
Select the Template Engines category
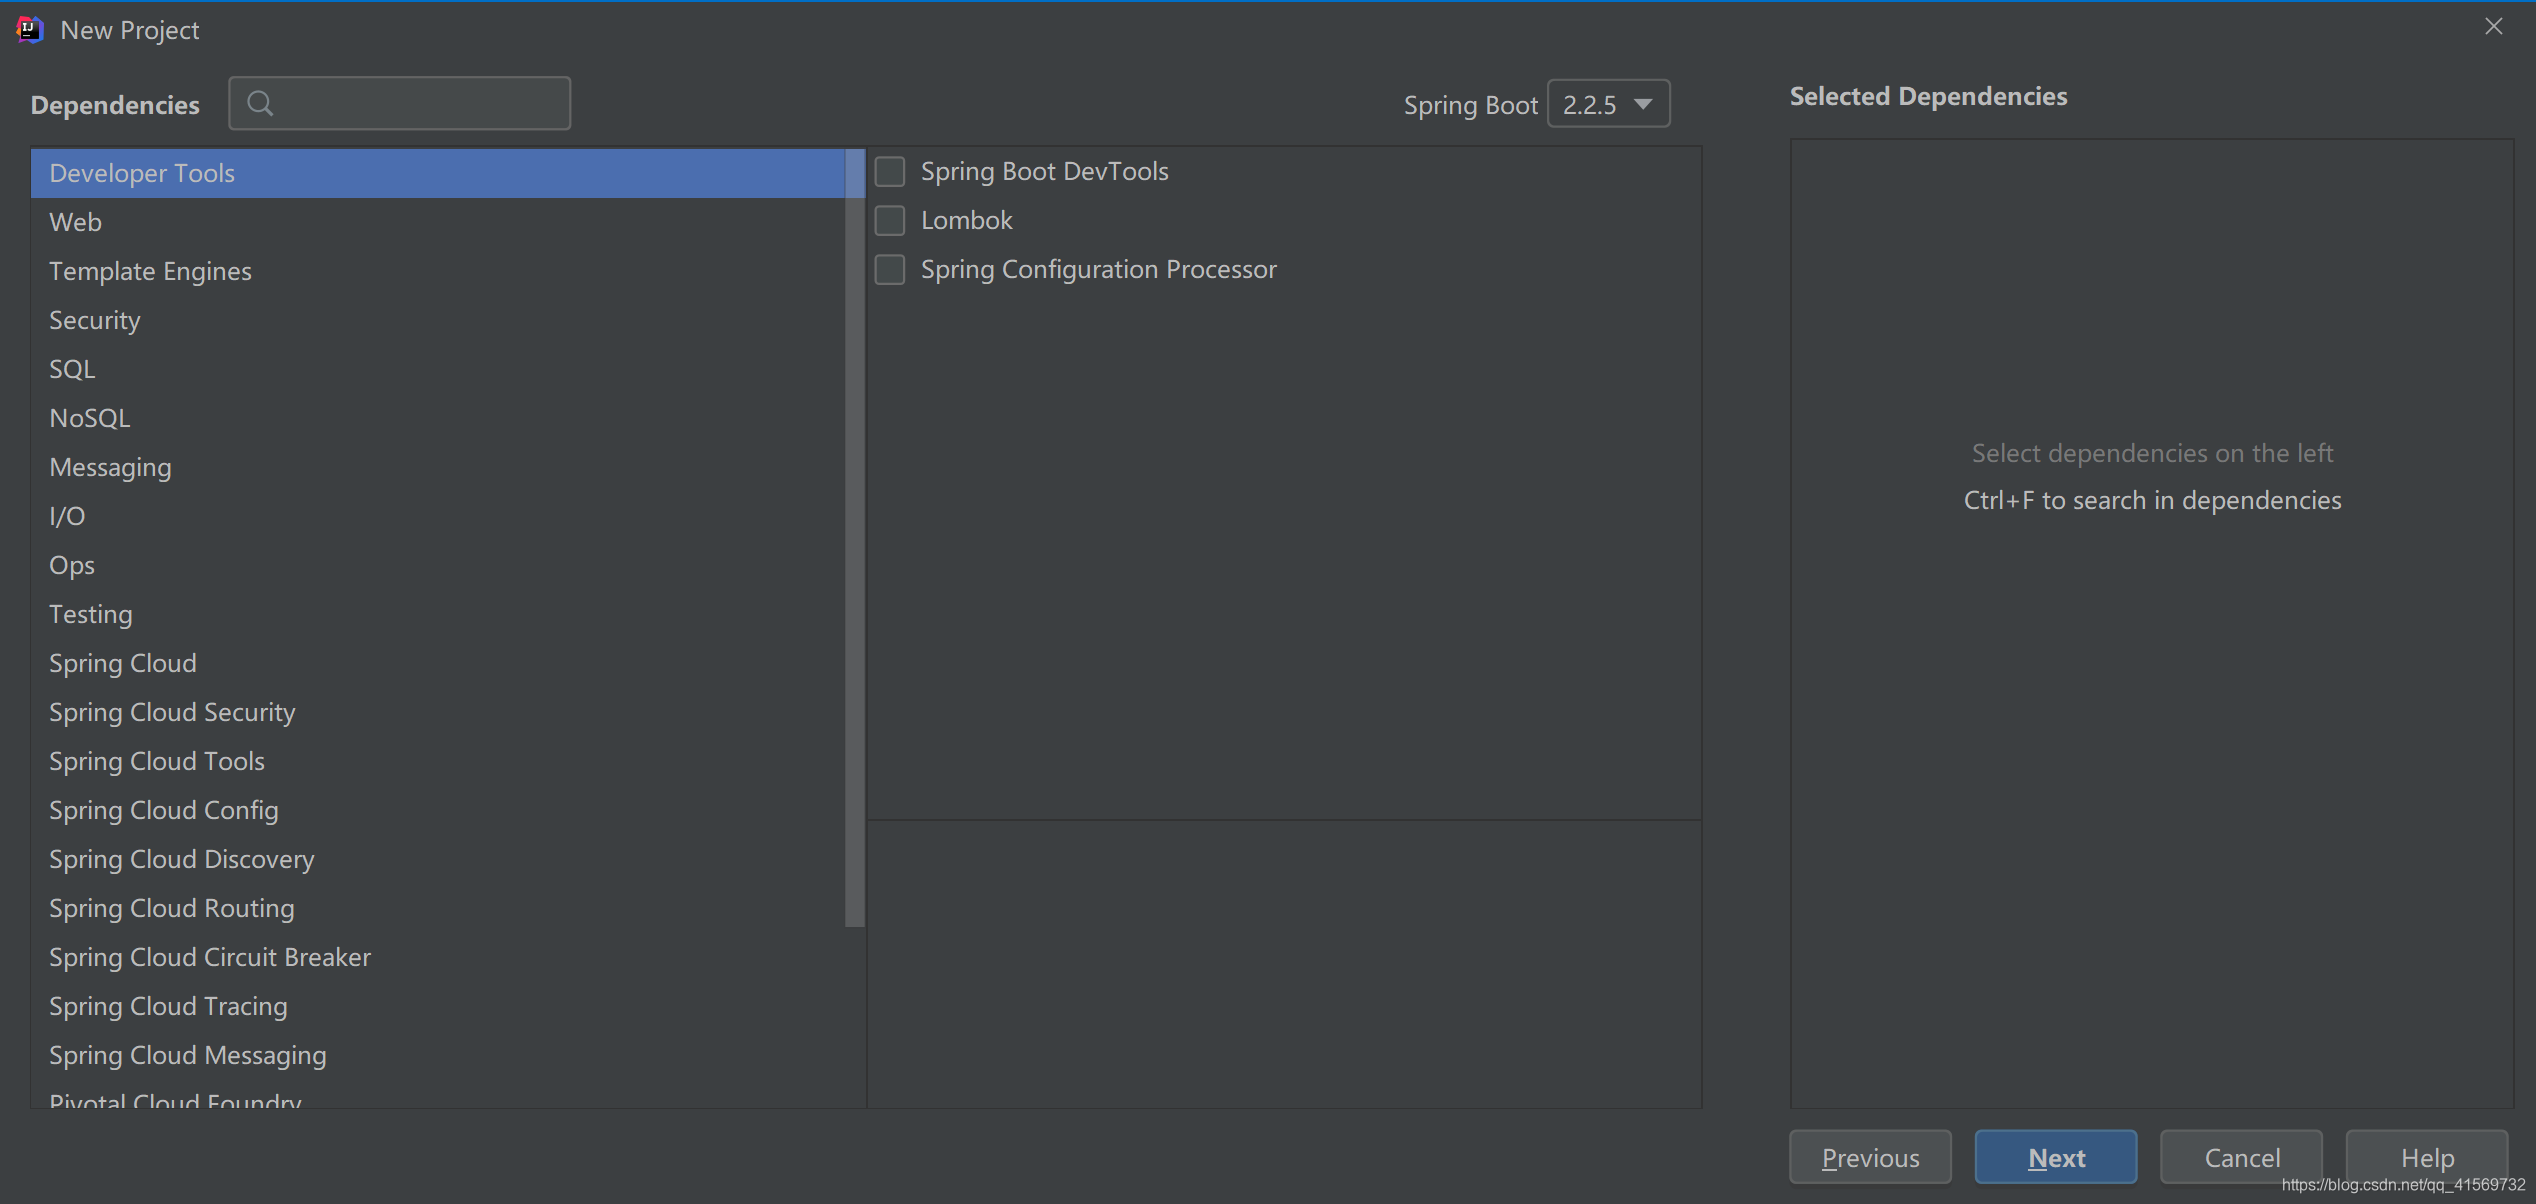coord(150,271)
